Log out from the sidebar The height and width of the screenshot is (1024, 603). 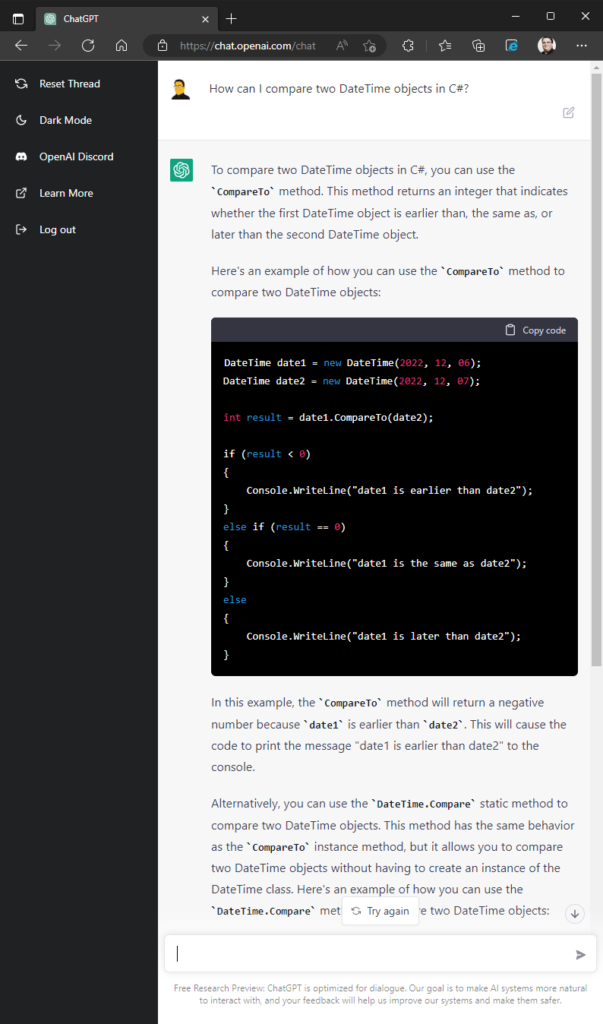57,230
